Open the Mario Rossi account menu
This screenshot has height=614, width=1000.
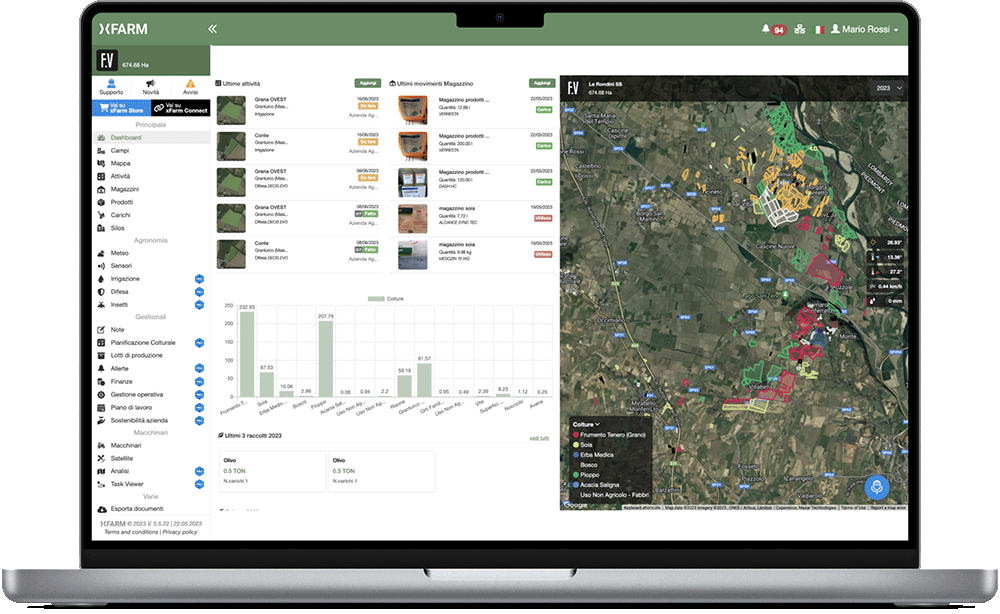[866, 29]
